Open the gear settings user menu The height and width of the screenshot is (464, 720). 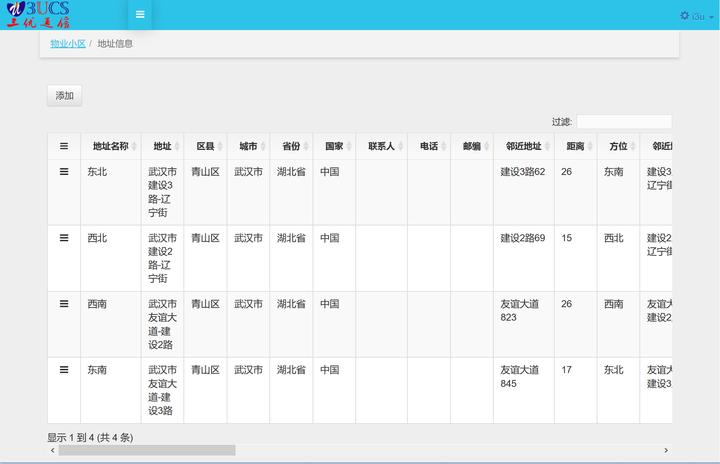pos(697,16)
